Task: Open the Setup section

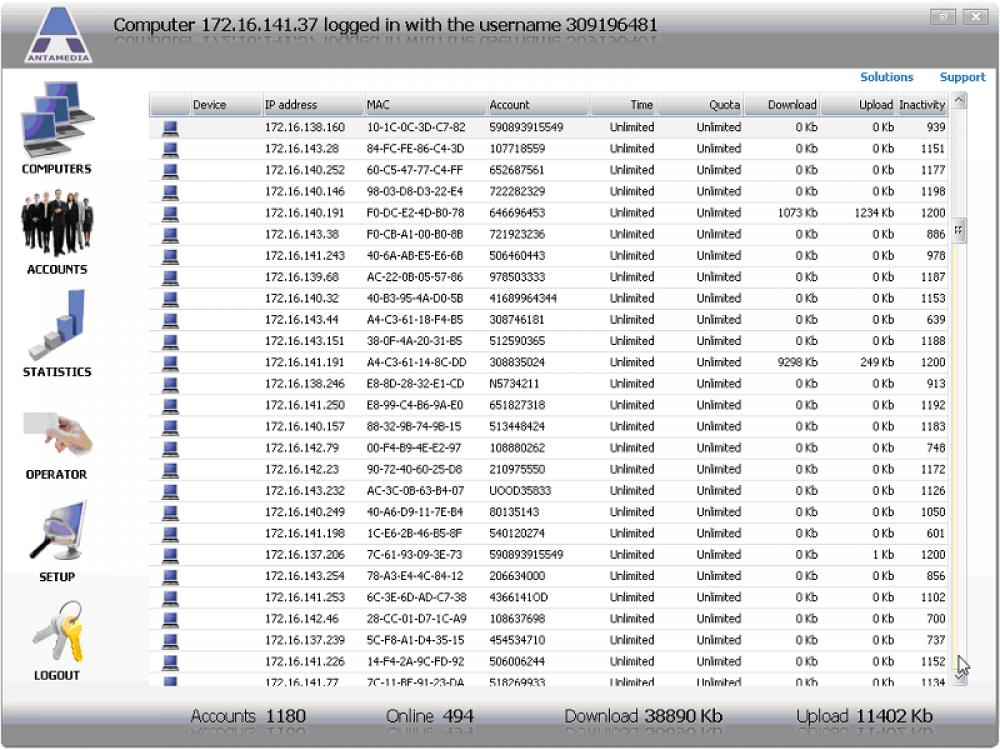Action: pos(57,538)
